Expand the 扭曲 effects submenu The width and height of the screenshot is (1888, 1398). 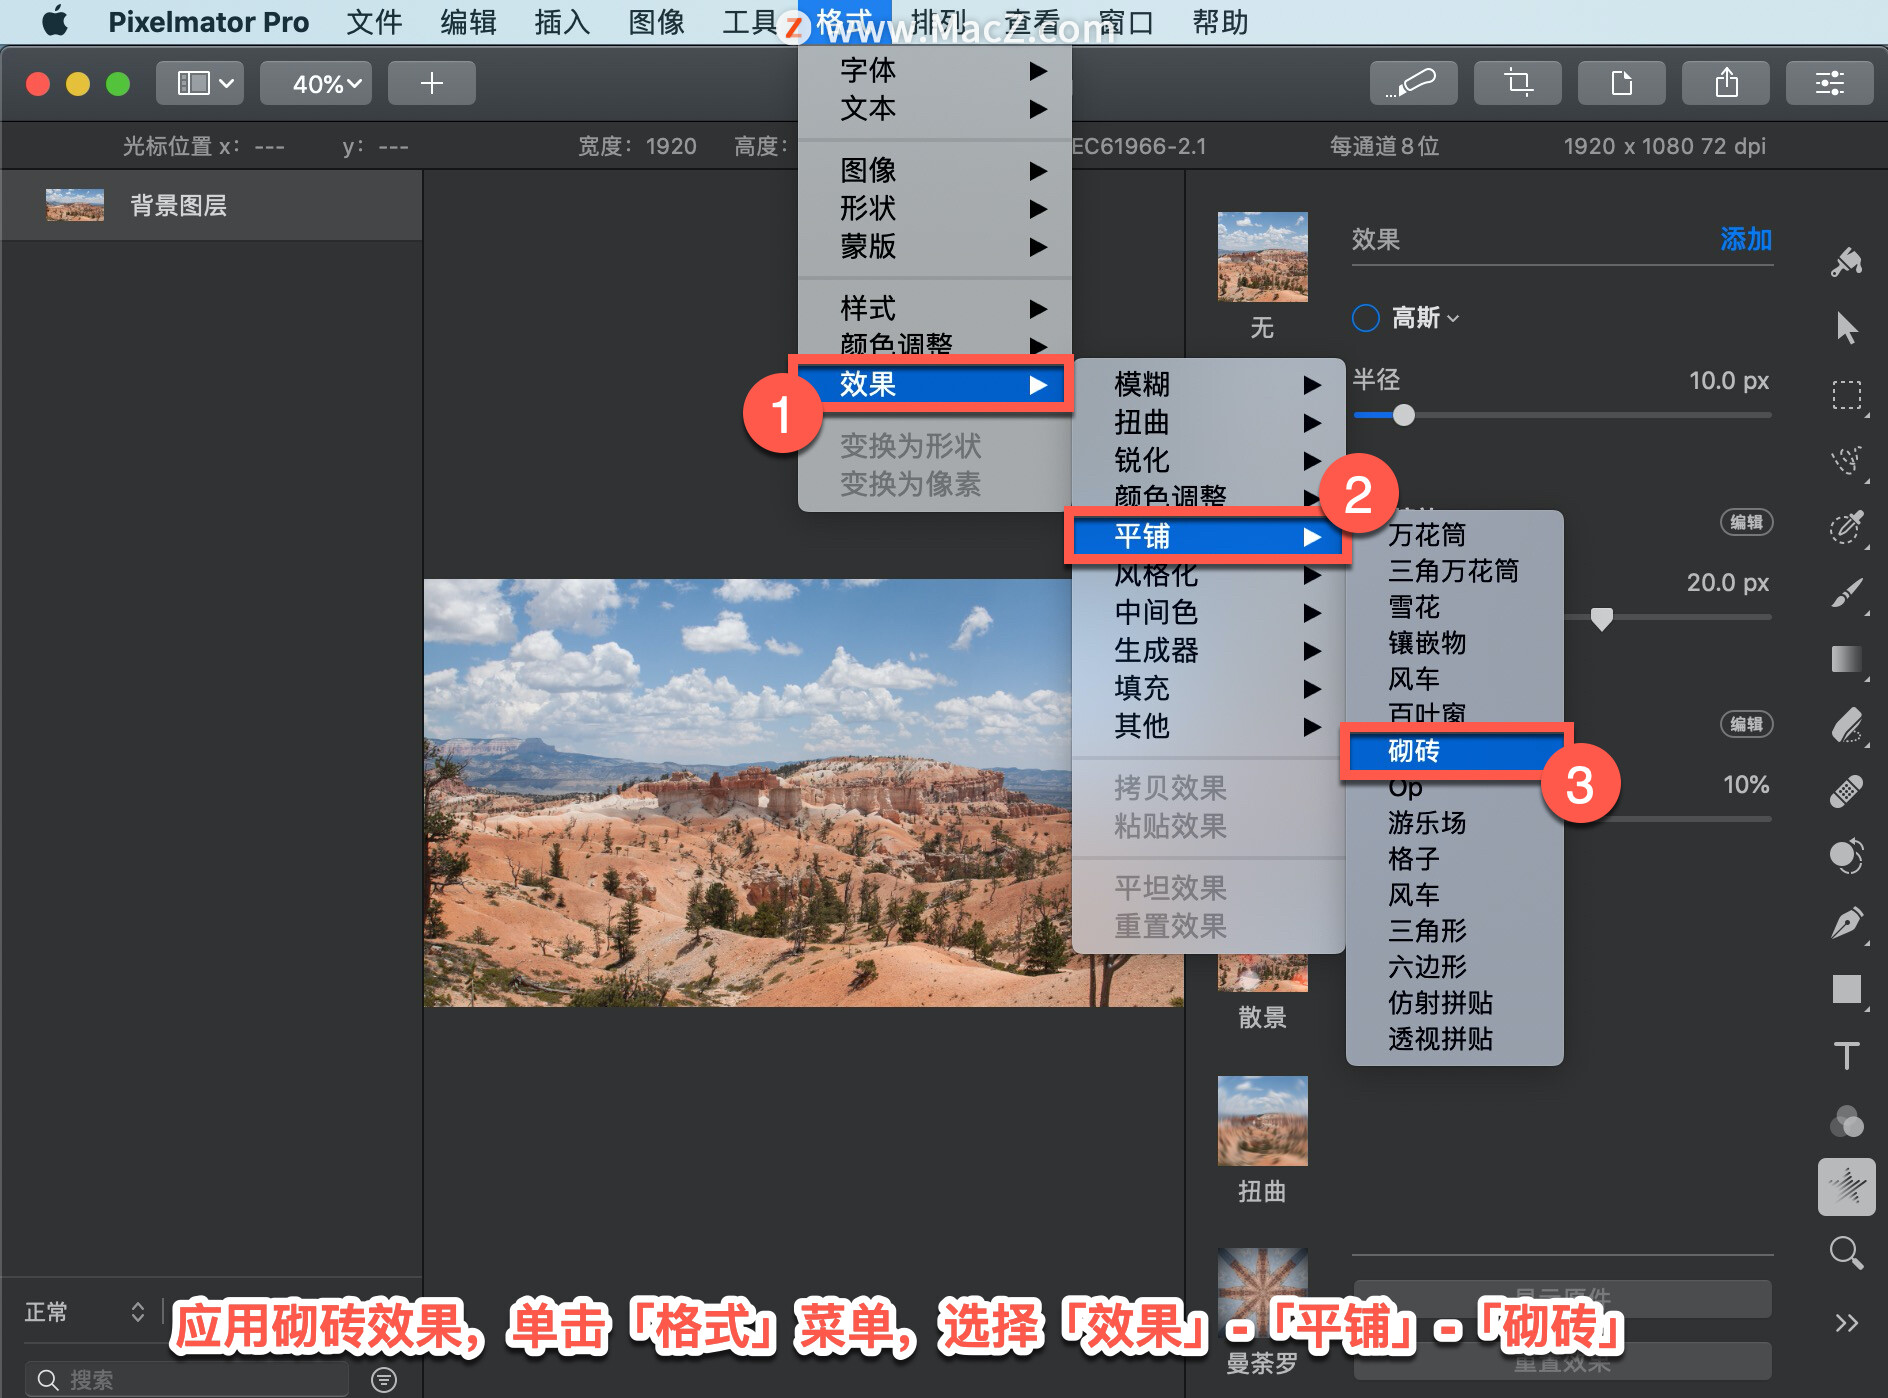tap(1209, 422)
